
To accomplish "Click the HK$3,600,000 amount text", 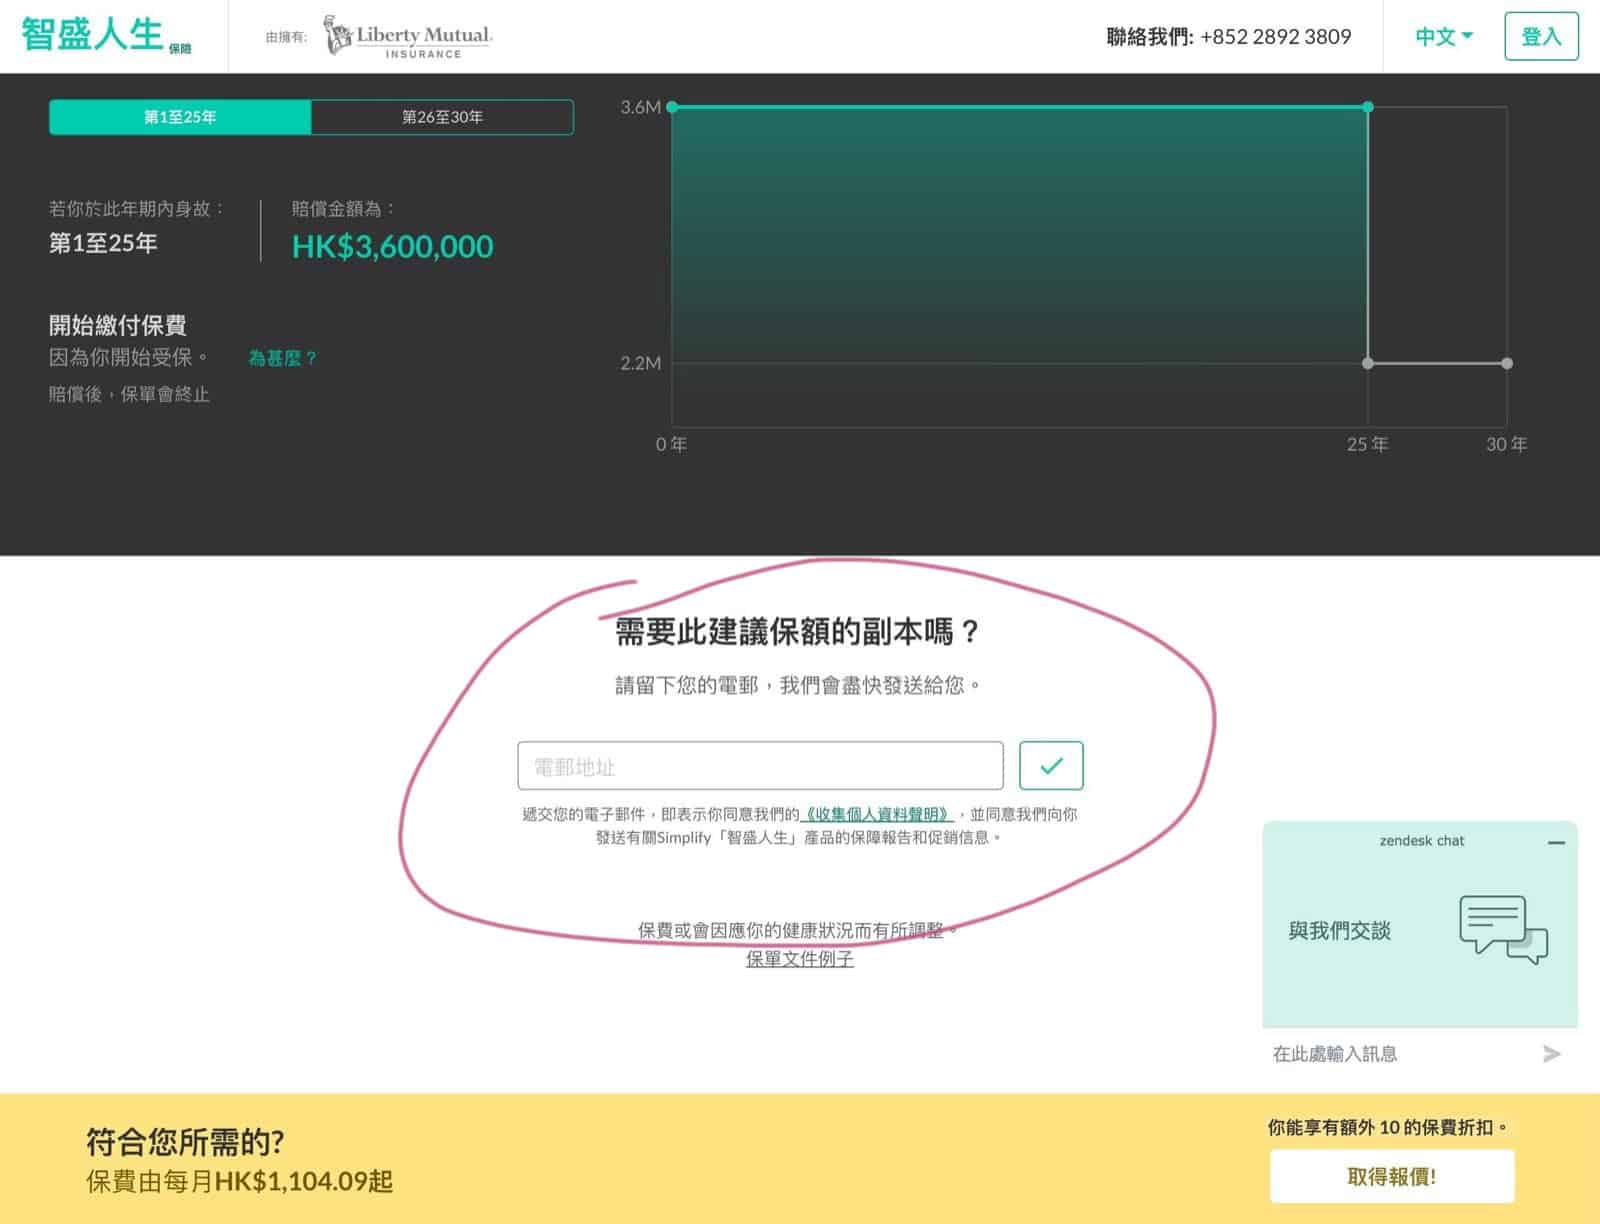I will (392, 246).
